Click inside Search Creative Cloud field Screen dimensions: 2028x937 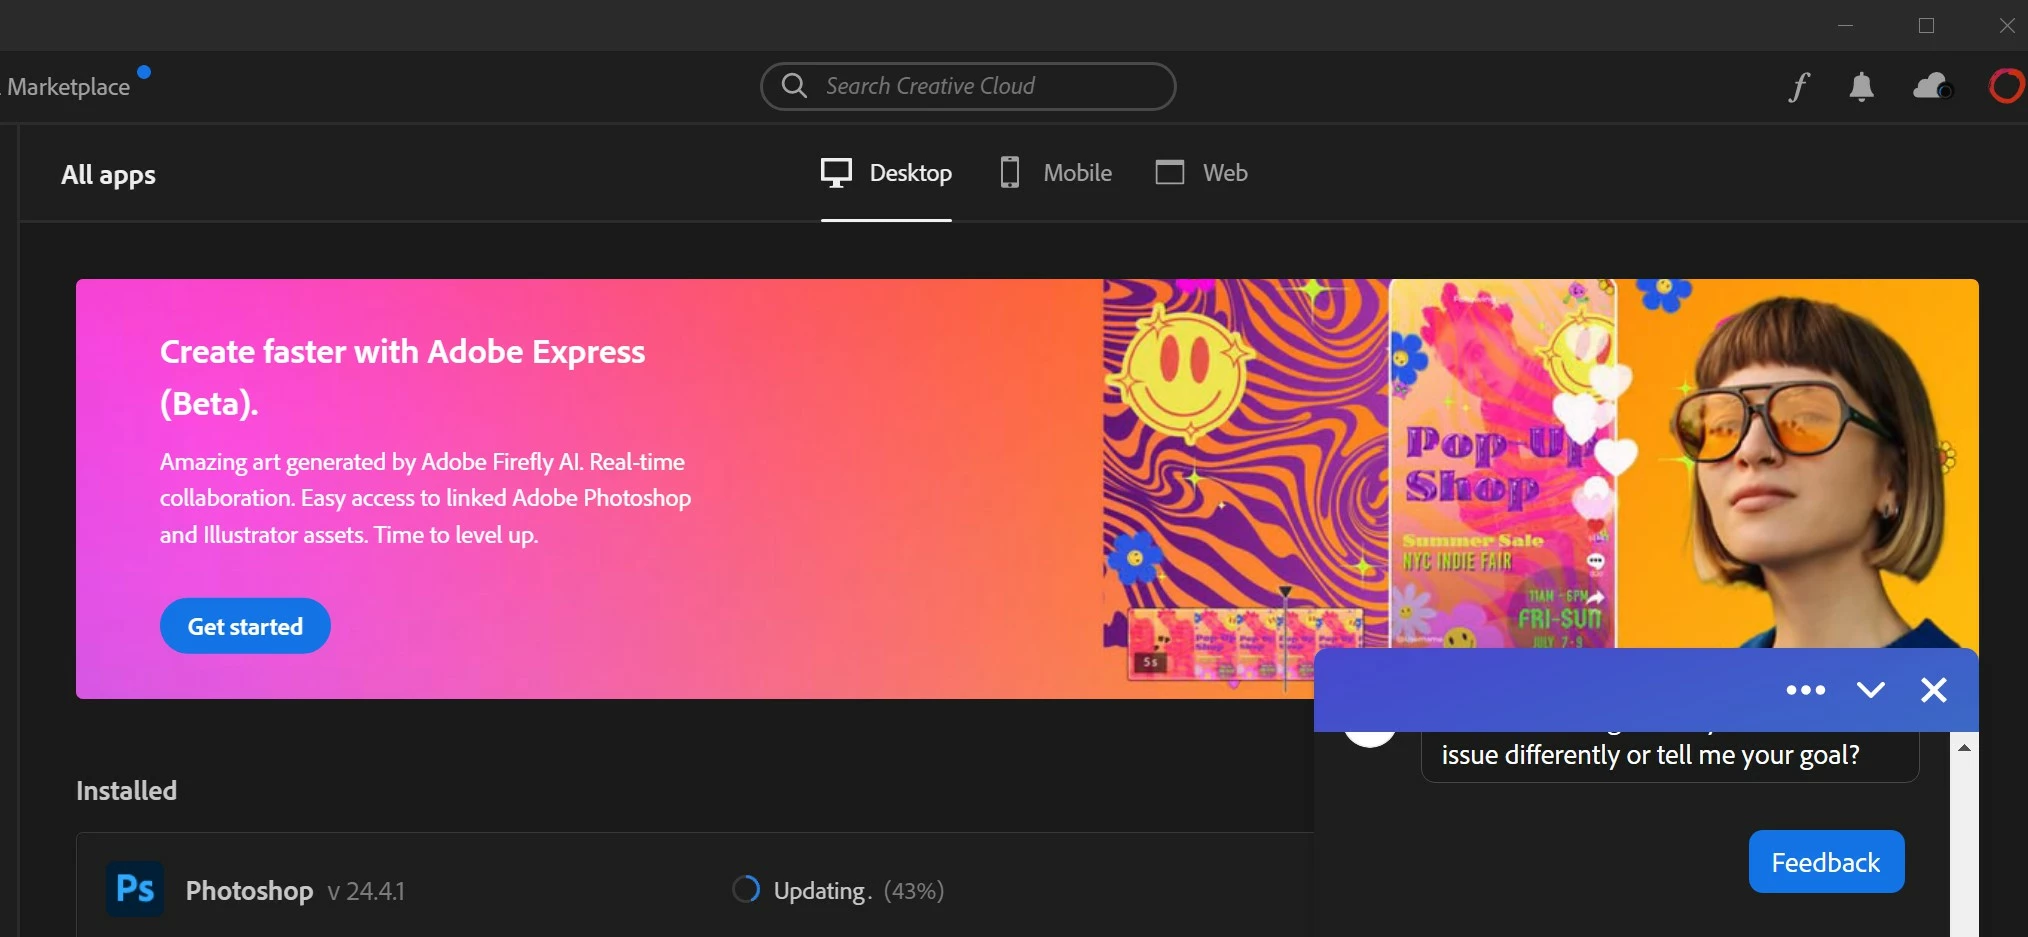[x=968, y=86]
